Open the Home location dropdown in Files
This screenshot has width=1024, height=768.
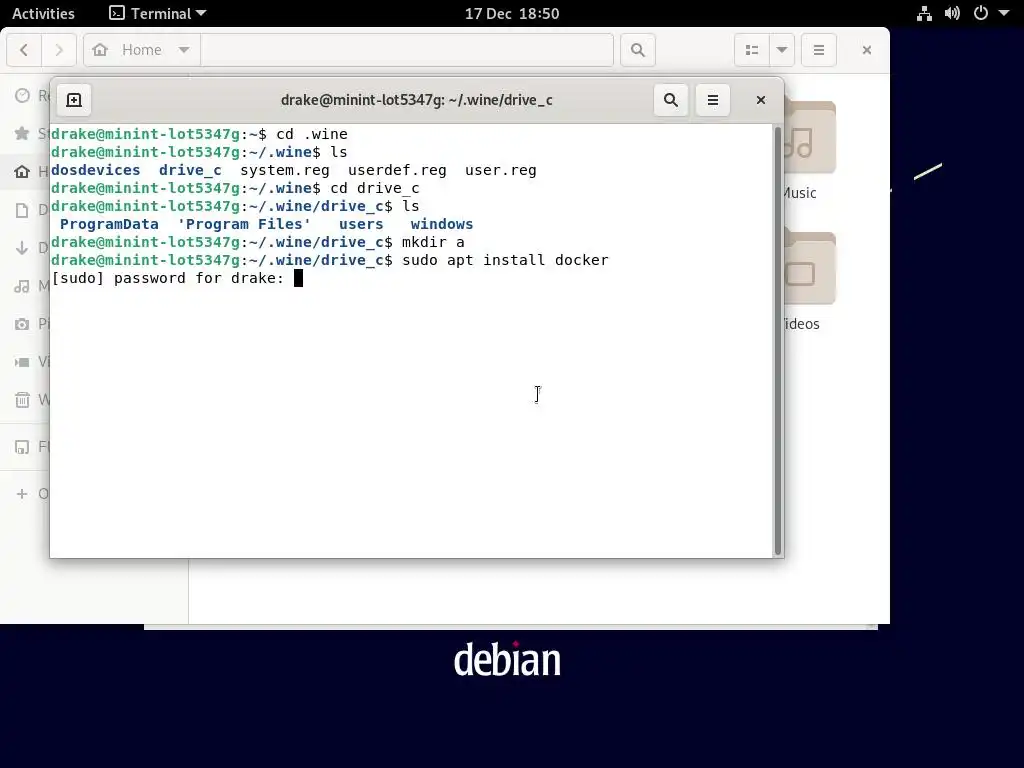point(184,50)
